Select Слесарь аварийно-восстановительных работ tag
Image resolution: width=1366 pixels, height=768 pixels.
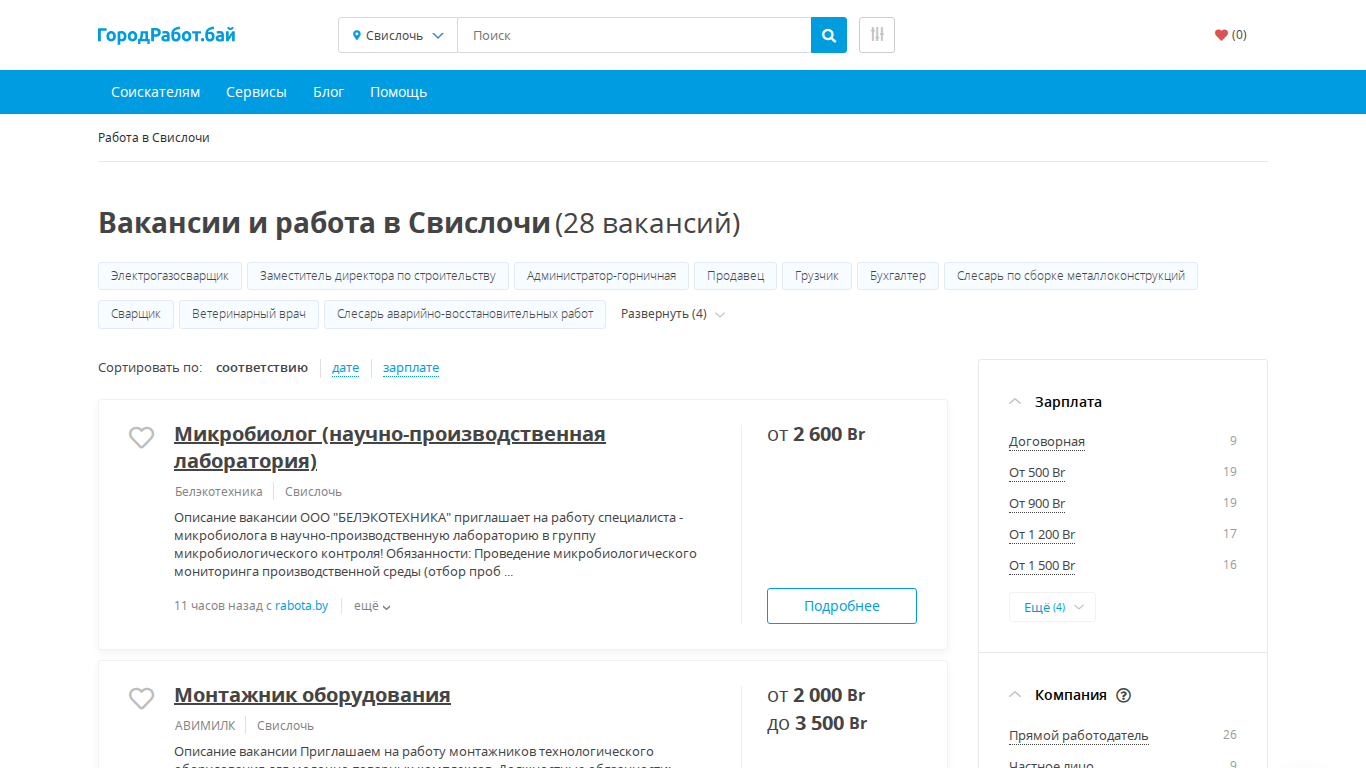click(465, 314)
